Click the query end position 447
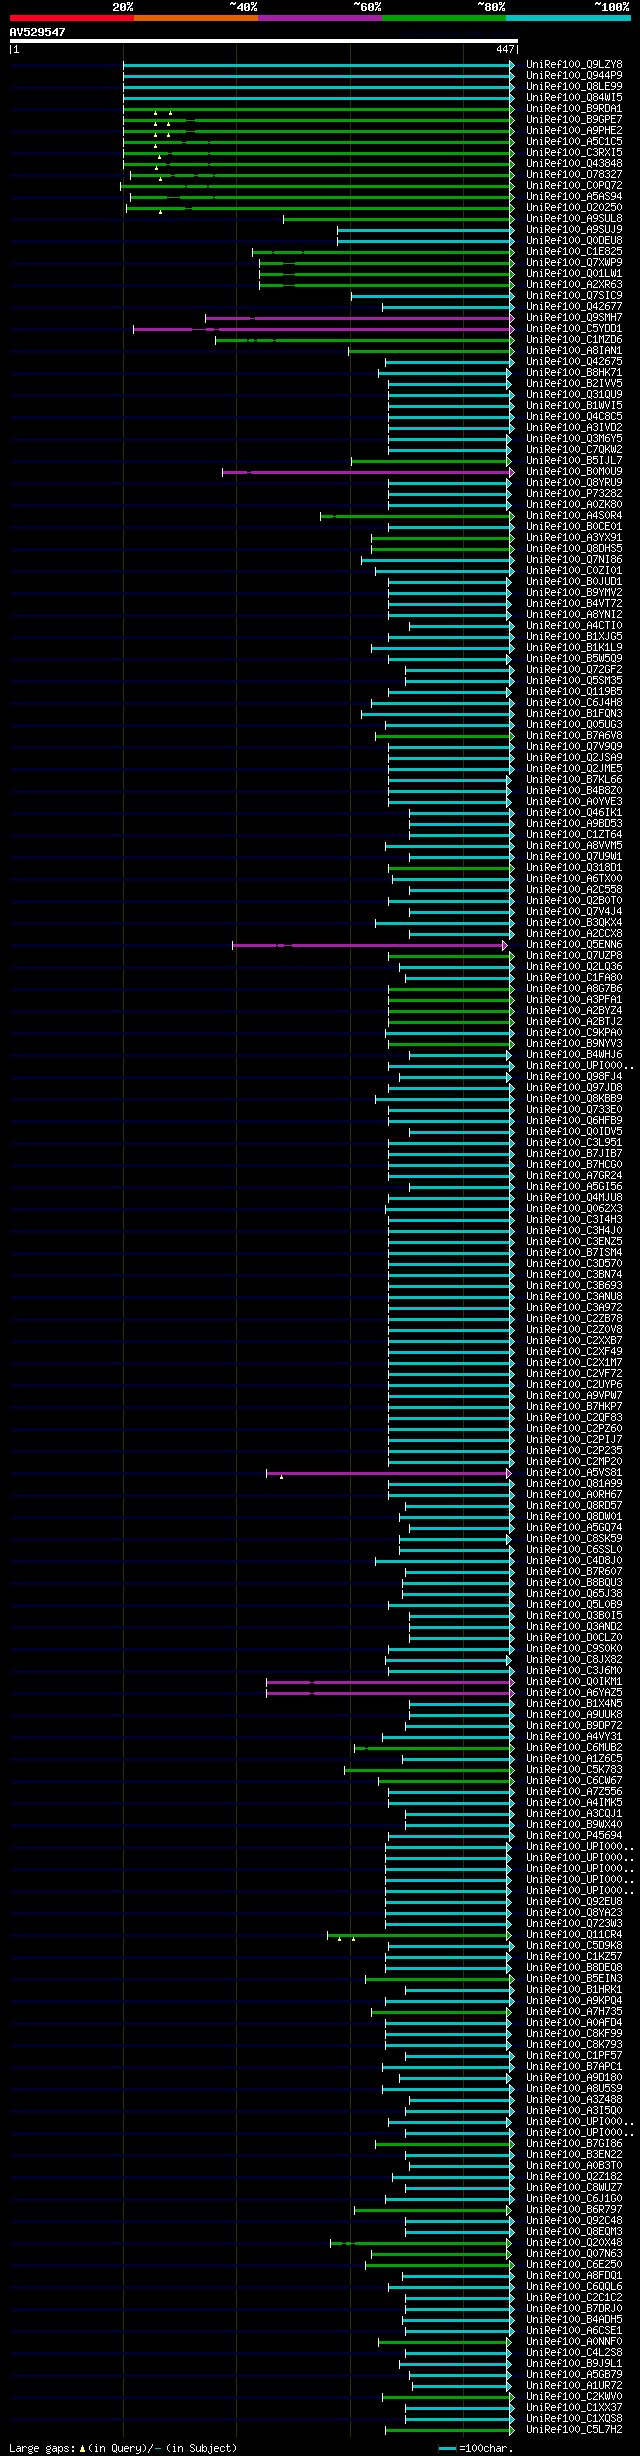This screenshot has width=640, height=2456. [x=505, y=49]
